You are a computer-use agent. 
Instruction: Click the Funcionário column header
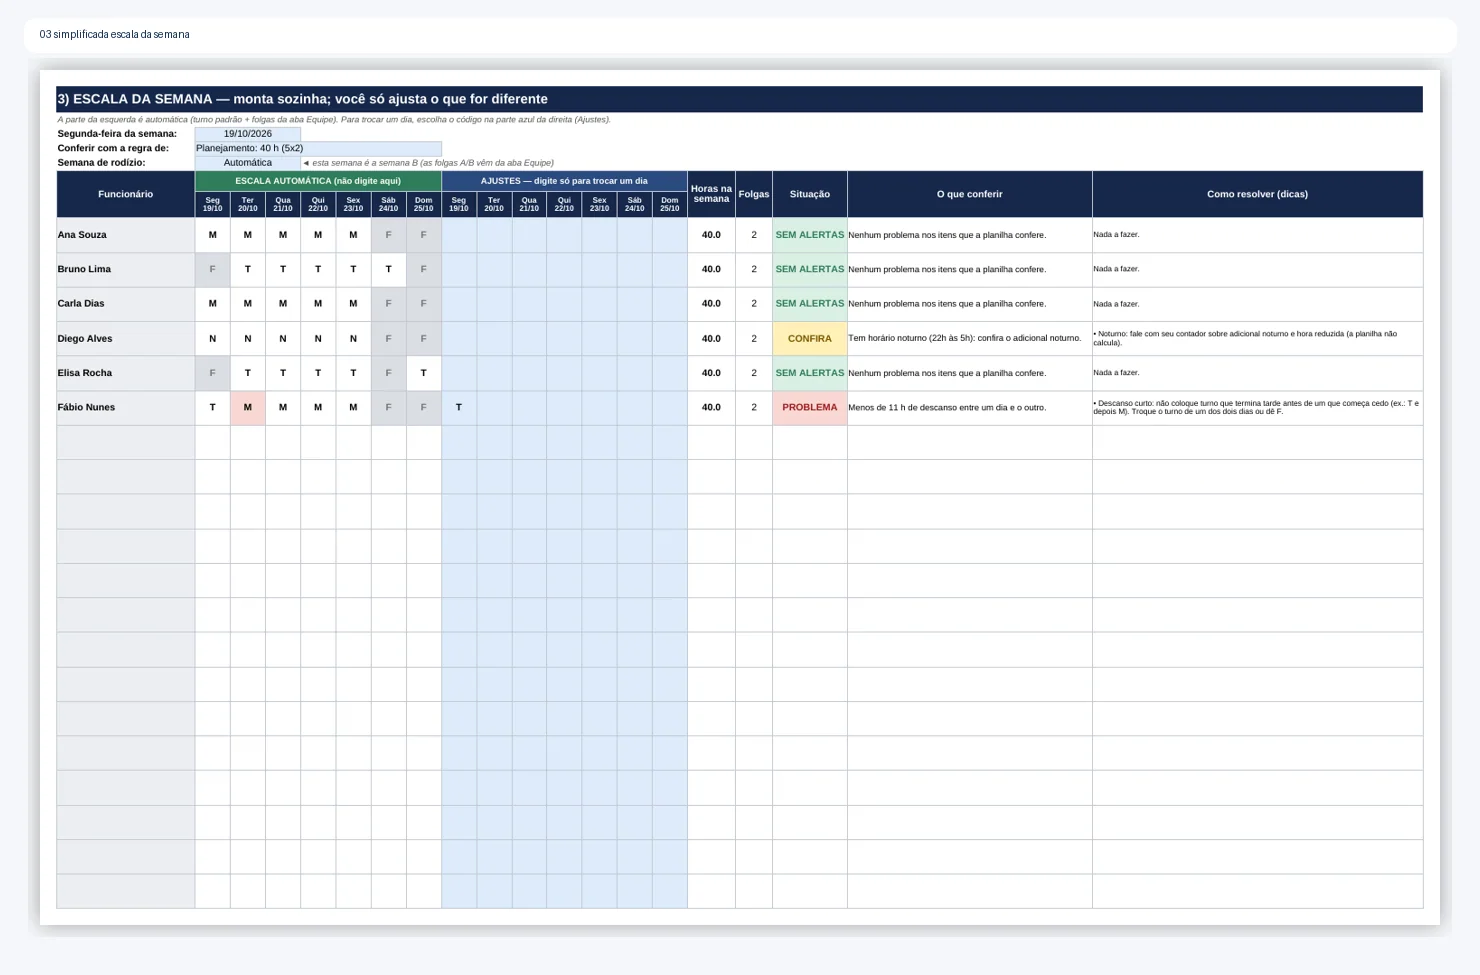point(126,194)
